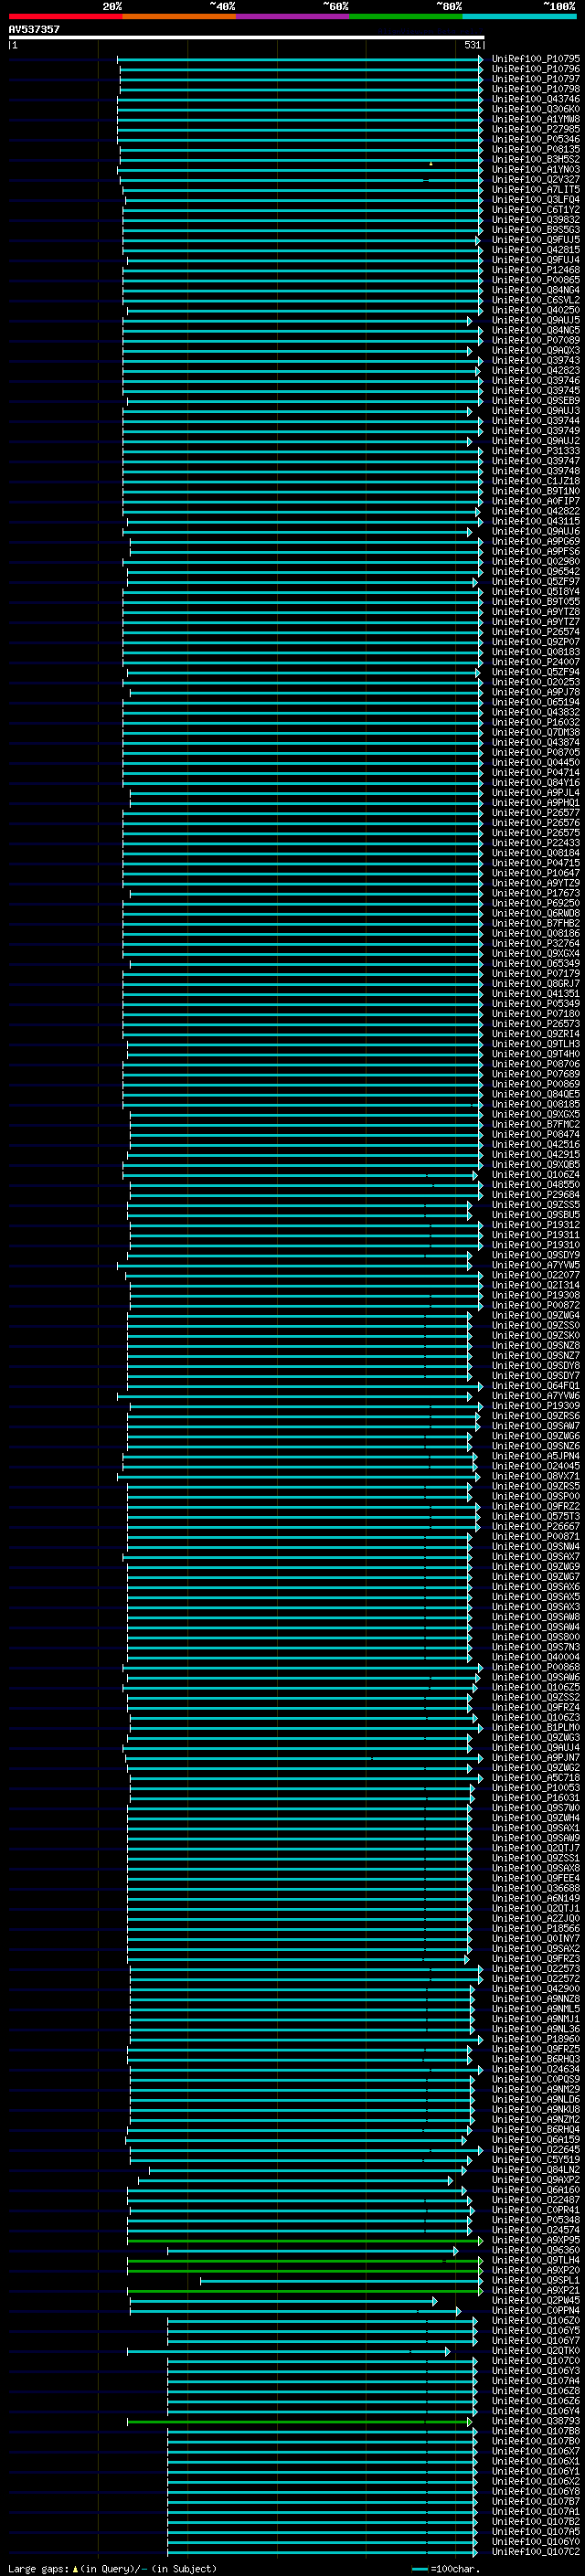Select hit label UniRef100_A5JPN4
This screenshot has width=585, height=2576.
(536, 1456)
